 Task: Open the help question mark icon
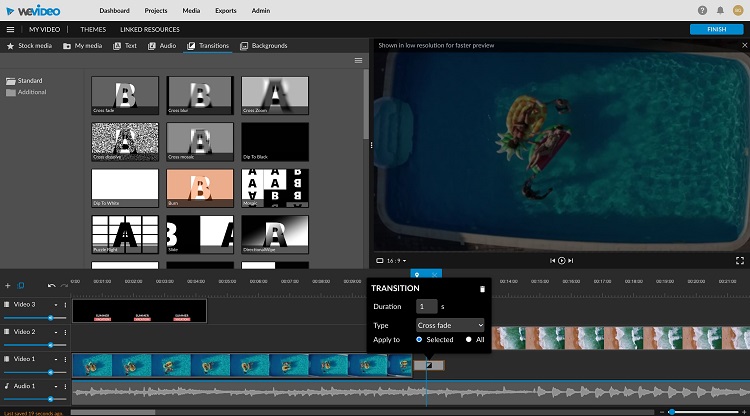[x=702, y=10]
